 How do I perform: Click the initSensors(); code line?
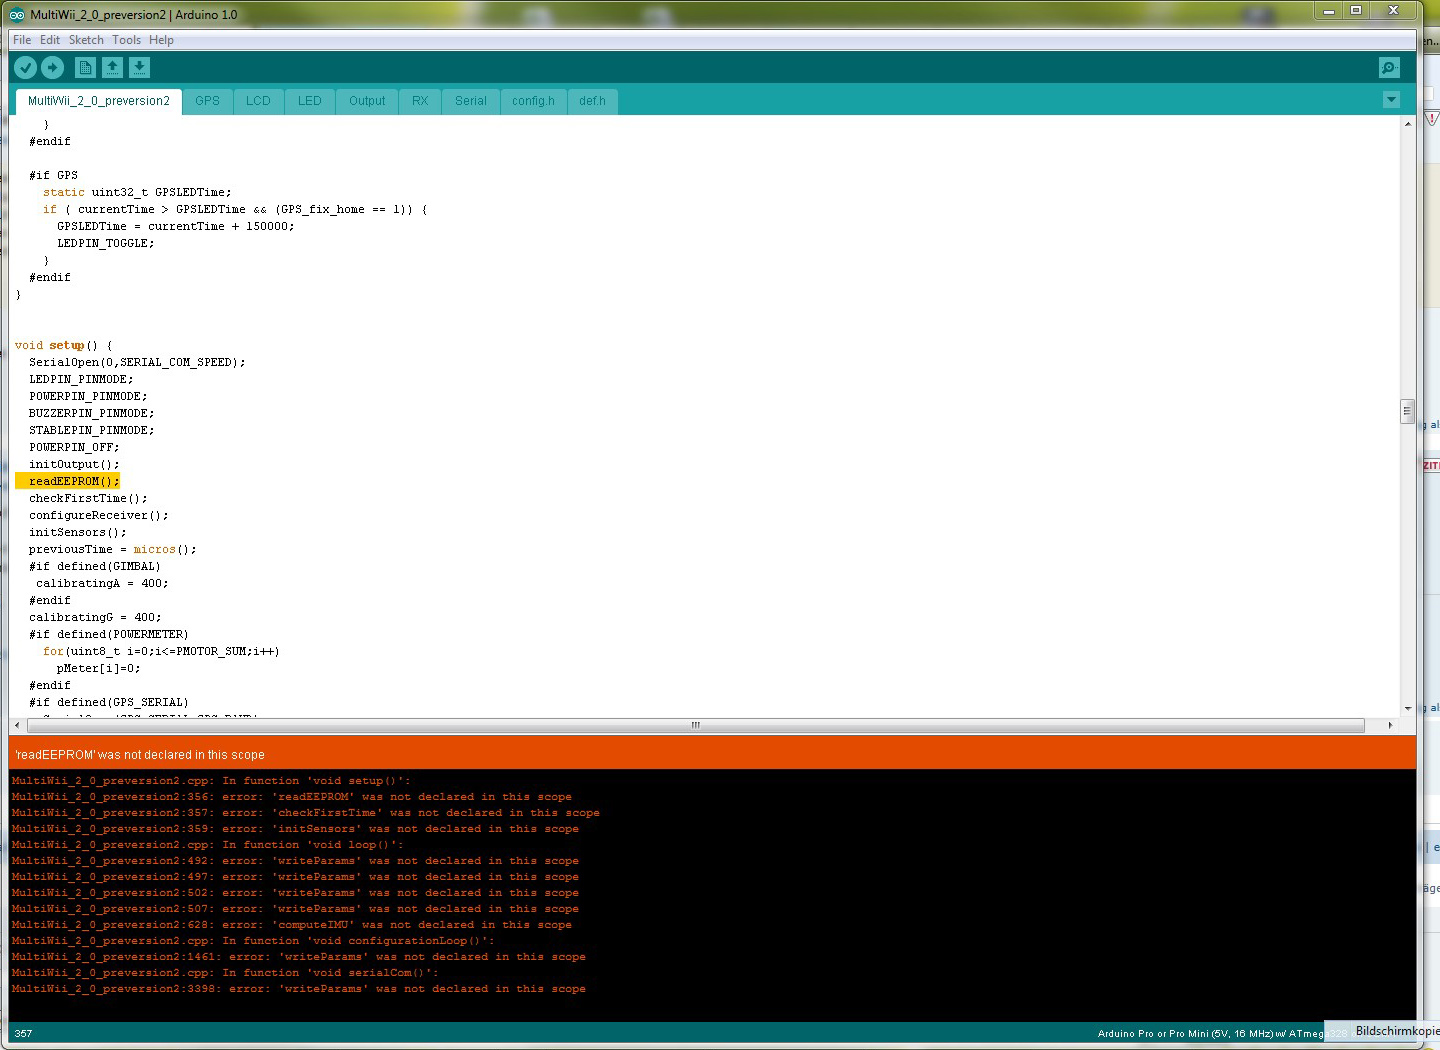coord(77,532)
